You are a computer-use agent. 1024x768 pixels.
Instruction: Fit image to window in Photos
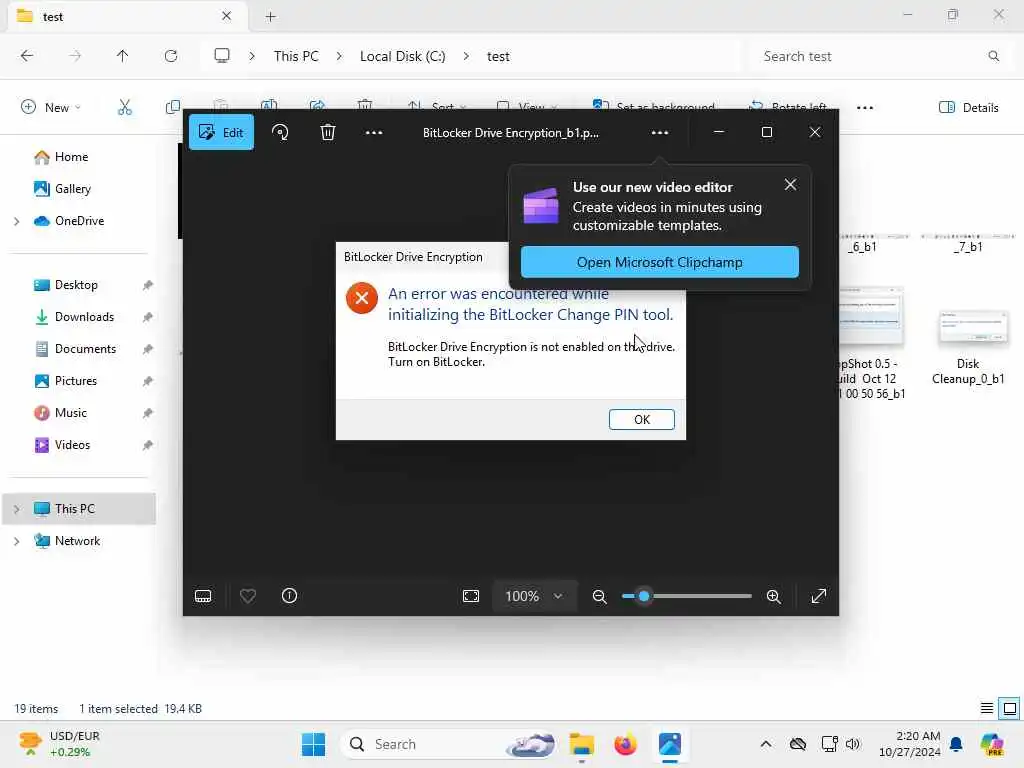click(x=471, y=596)
